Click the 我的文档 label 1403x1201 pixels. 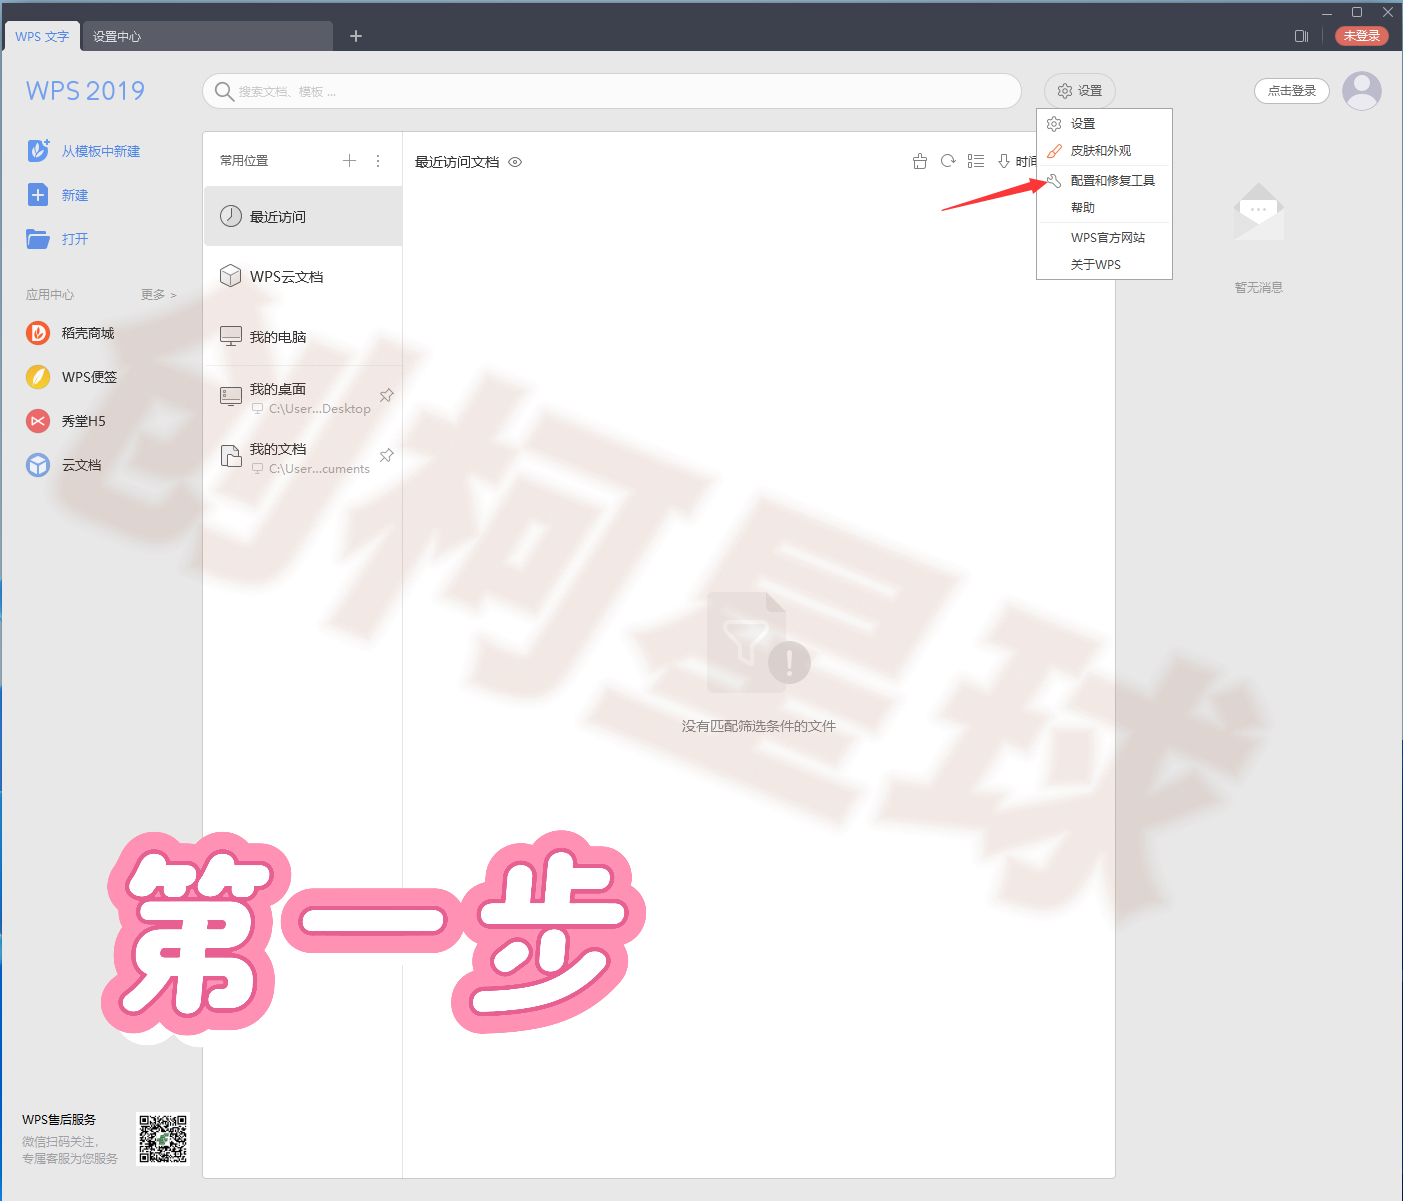coord(278,449)
